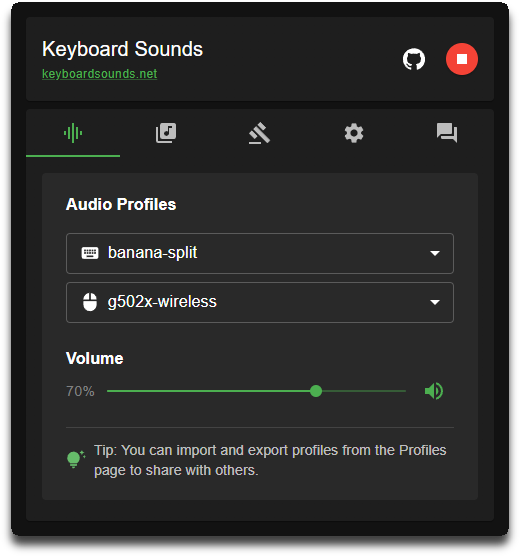Click the lightbulb tip icon

pos(76,460)
